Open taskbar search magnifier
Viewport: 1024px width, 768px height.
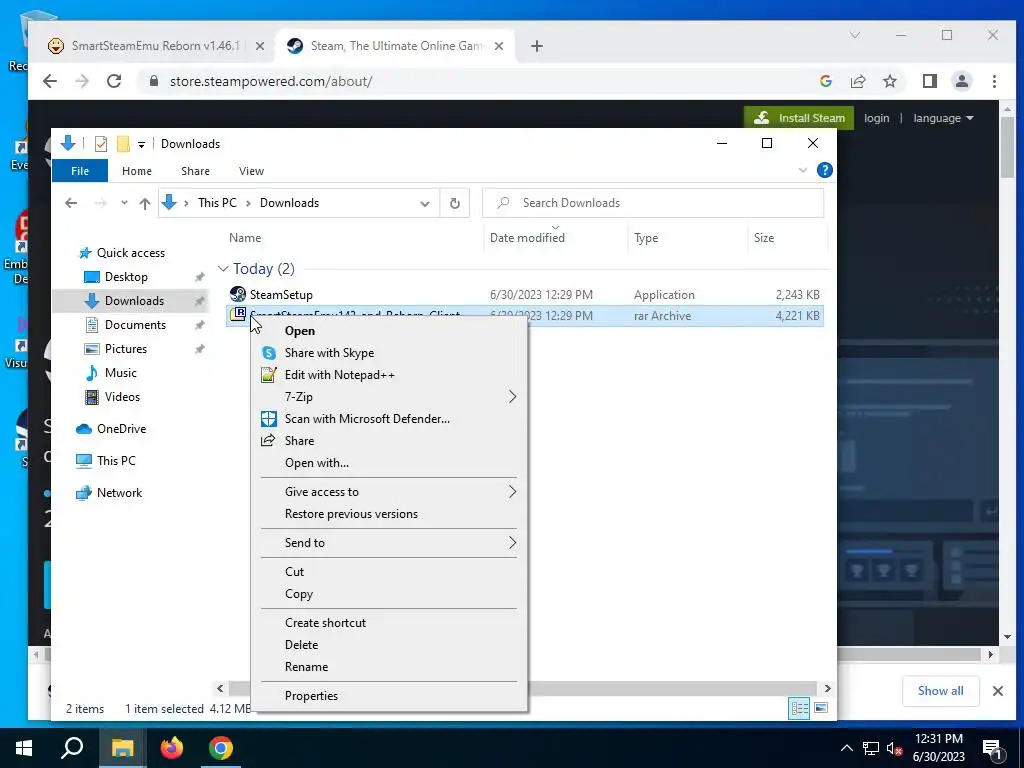(72, 748)
